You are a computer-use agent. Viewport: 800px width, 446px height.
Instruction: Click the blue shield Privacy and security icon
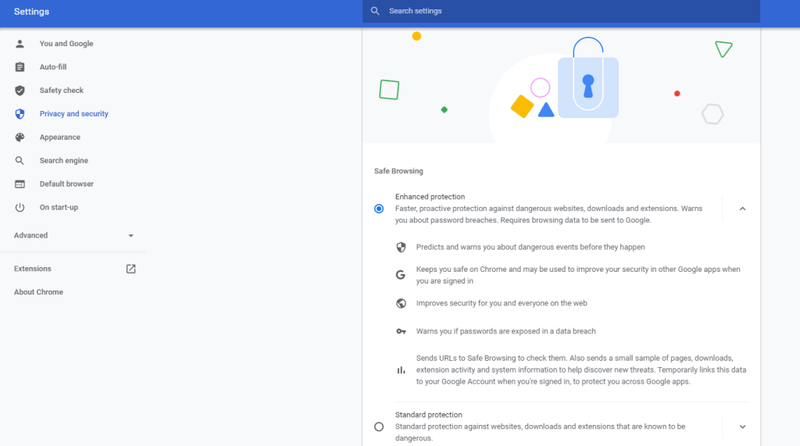[19, 114]
